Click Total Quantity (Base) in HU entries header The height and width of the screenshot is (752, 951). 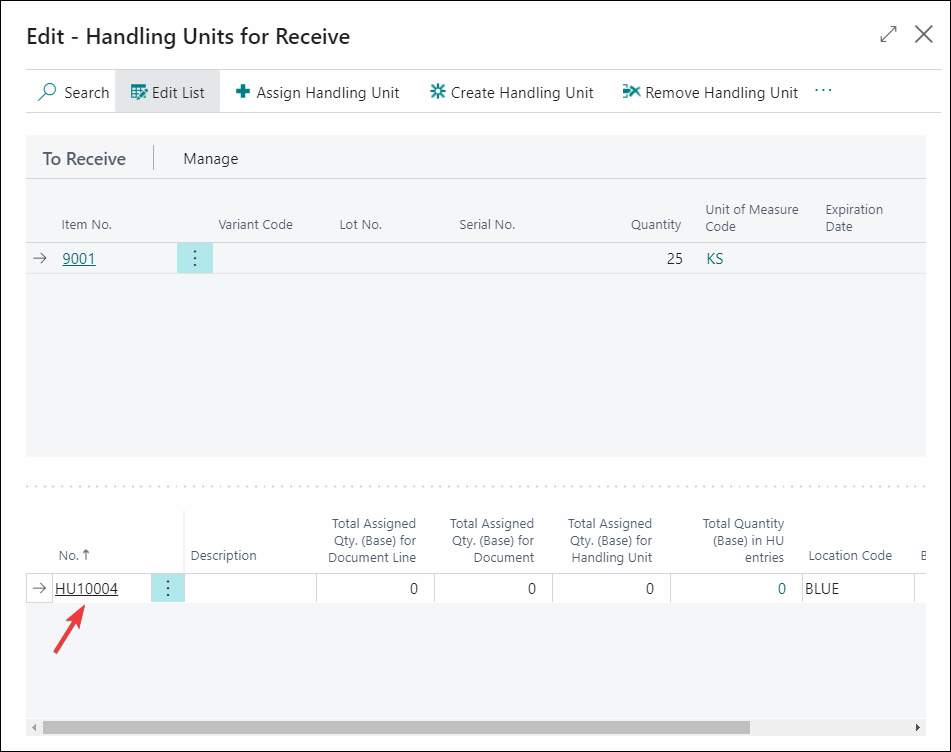coord(744,540)
